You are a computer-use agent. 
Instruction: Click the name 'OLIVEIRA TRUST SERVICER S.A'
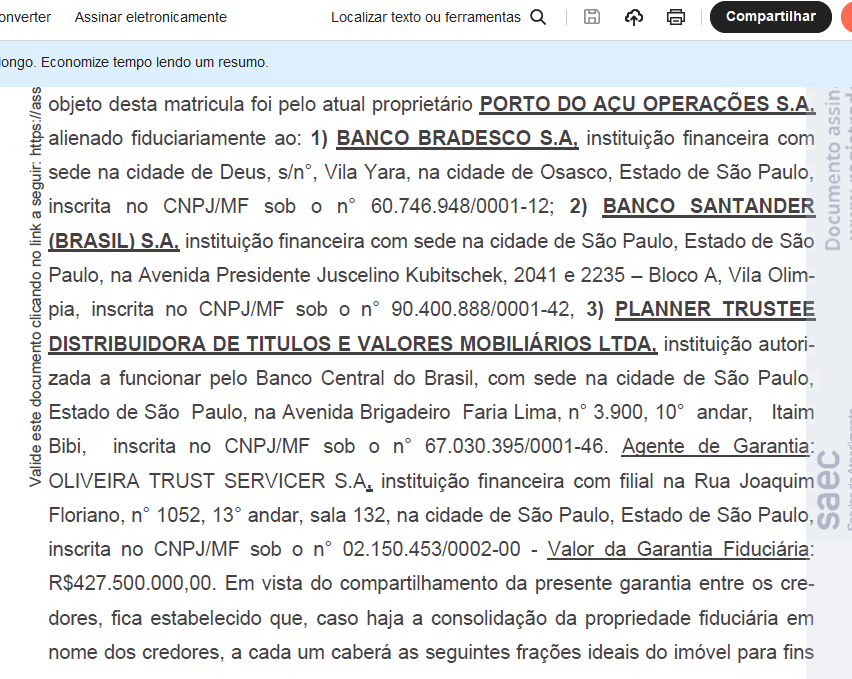pyautogui.click(x=208, y=481)
